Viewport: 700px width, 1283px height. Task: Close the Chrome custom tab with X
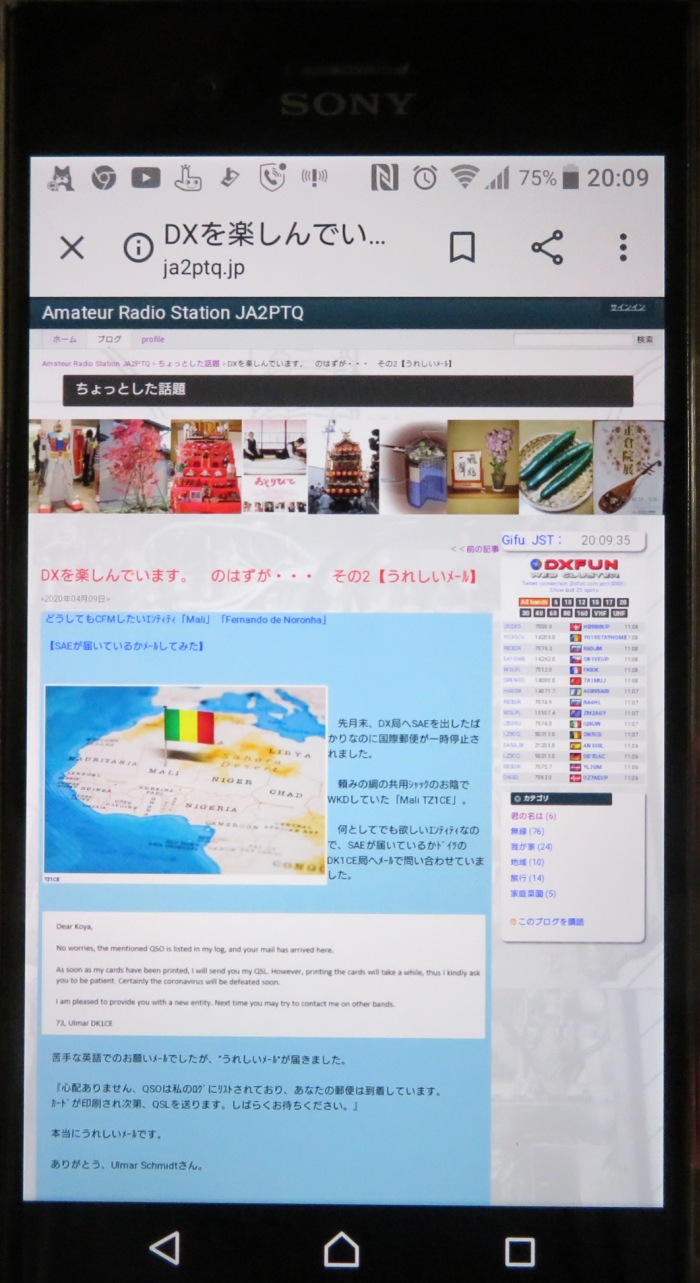(72, 248)
